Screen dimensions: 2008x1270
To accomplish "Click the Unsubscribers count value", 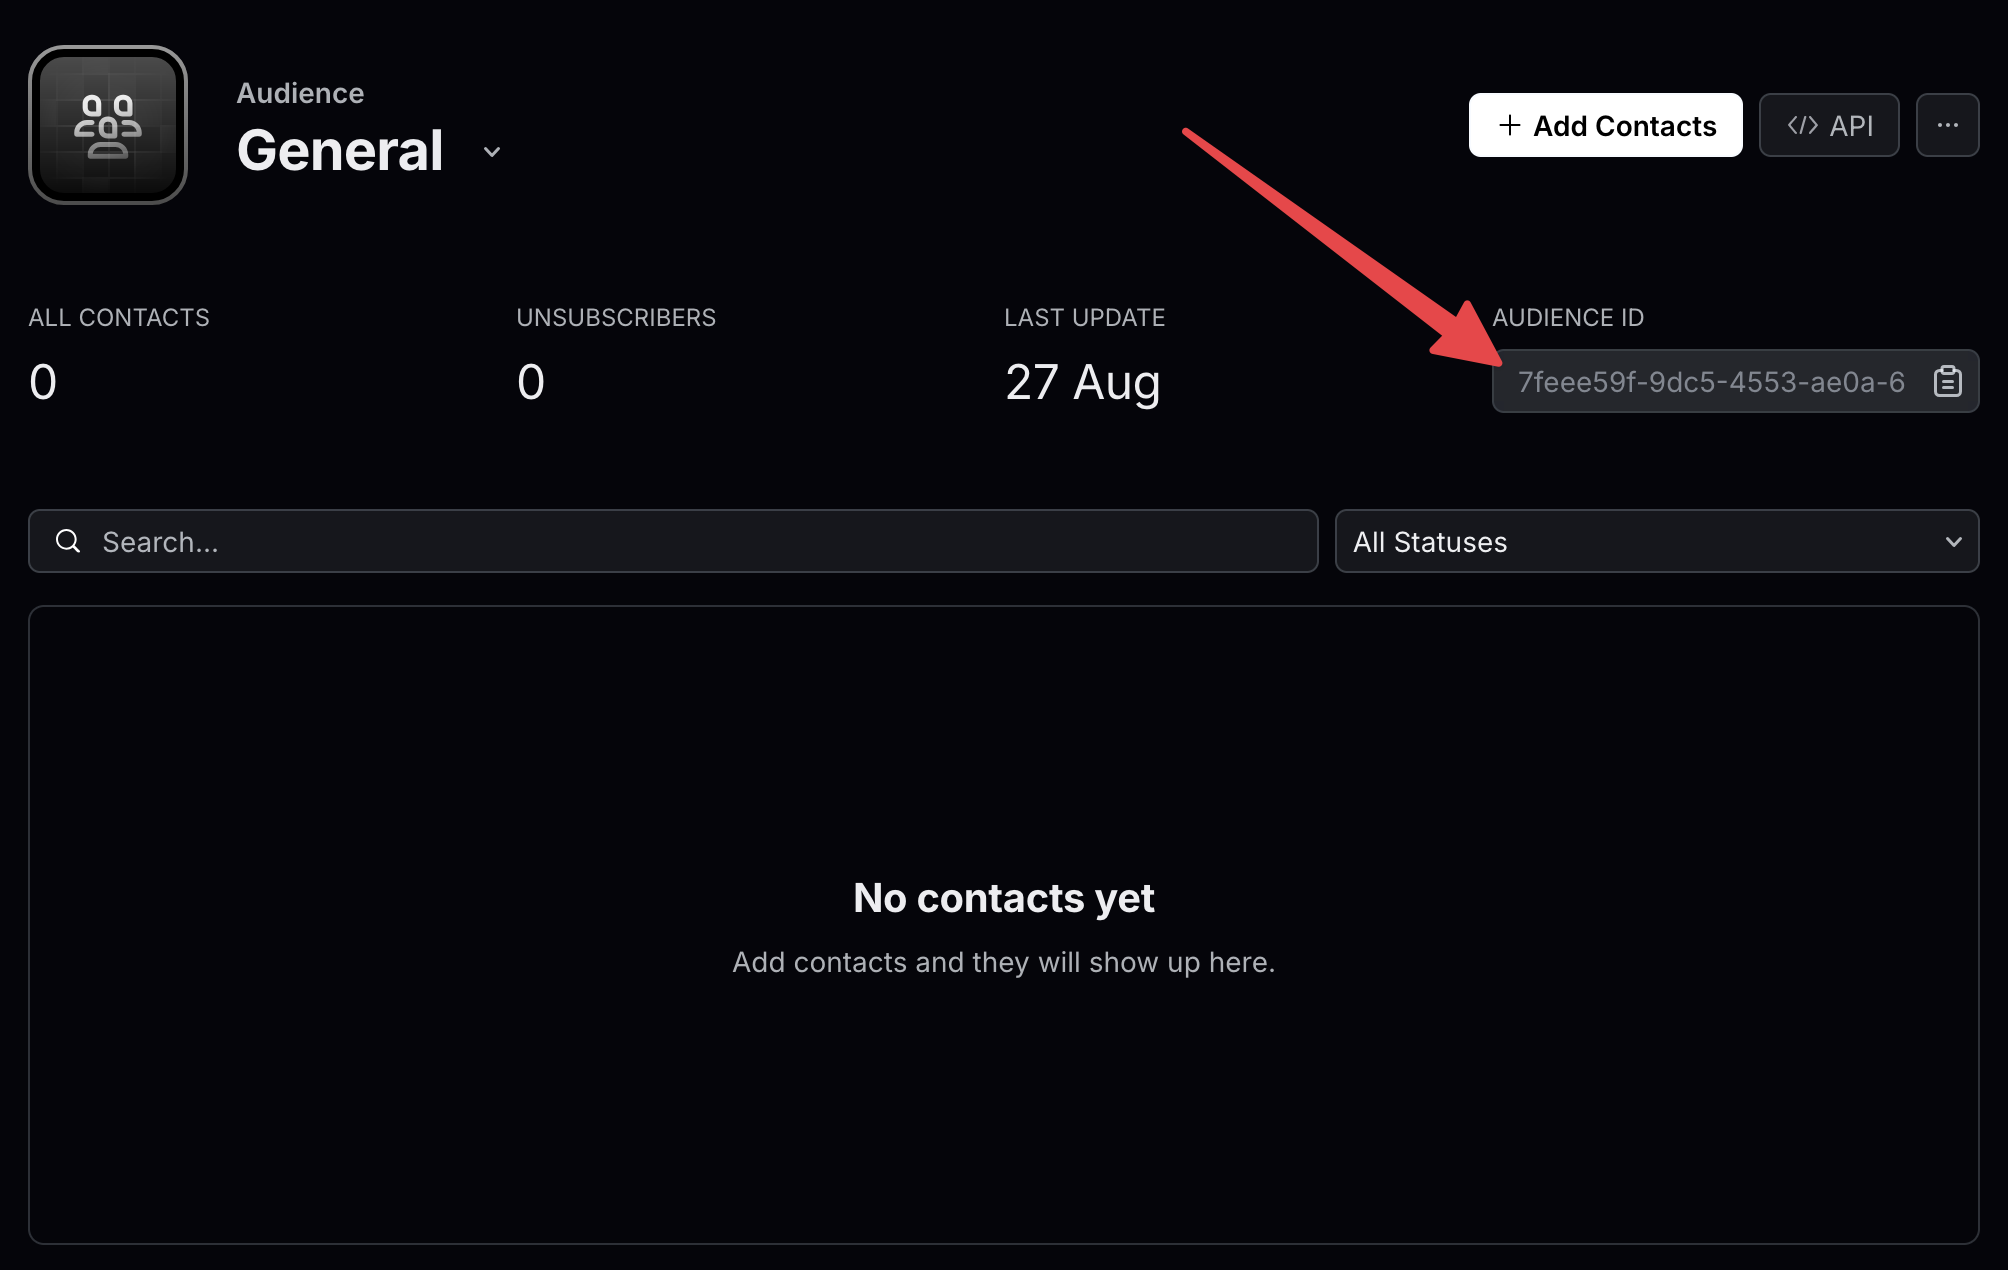I will click(531, 381).
